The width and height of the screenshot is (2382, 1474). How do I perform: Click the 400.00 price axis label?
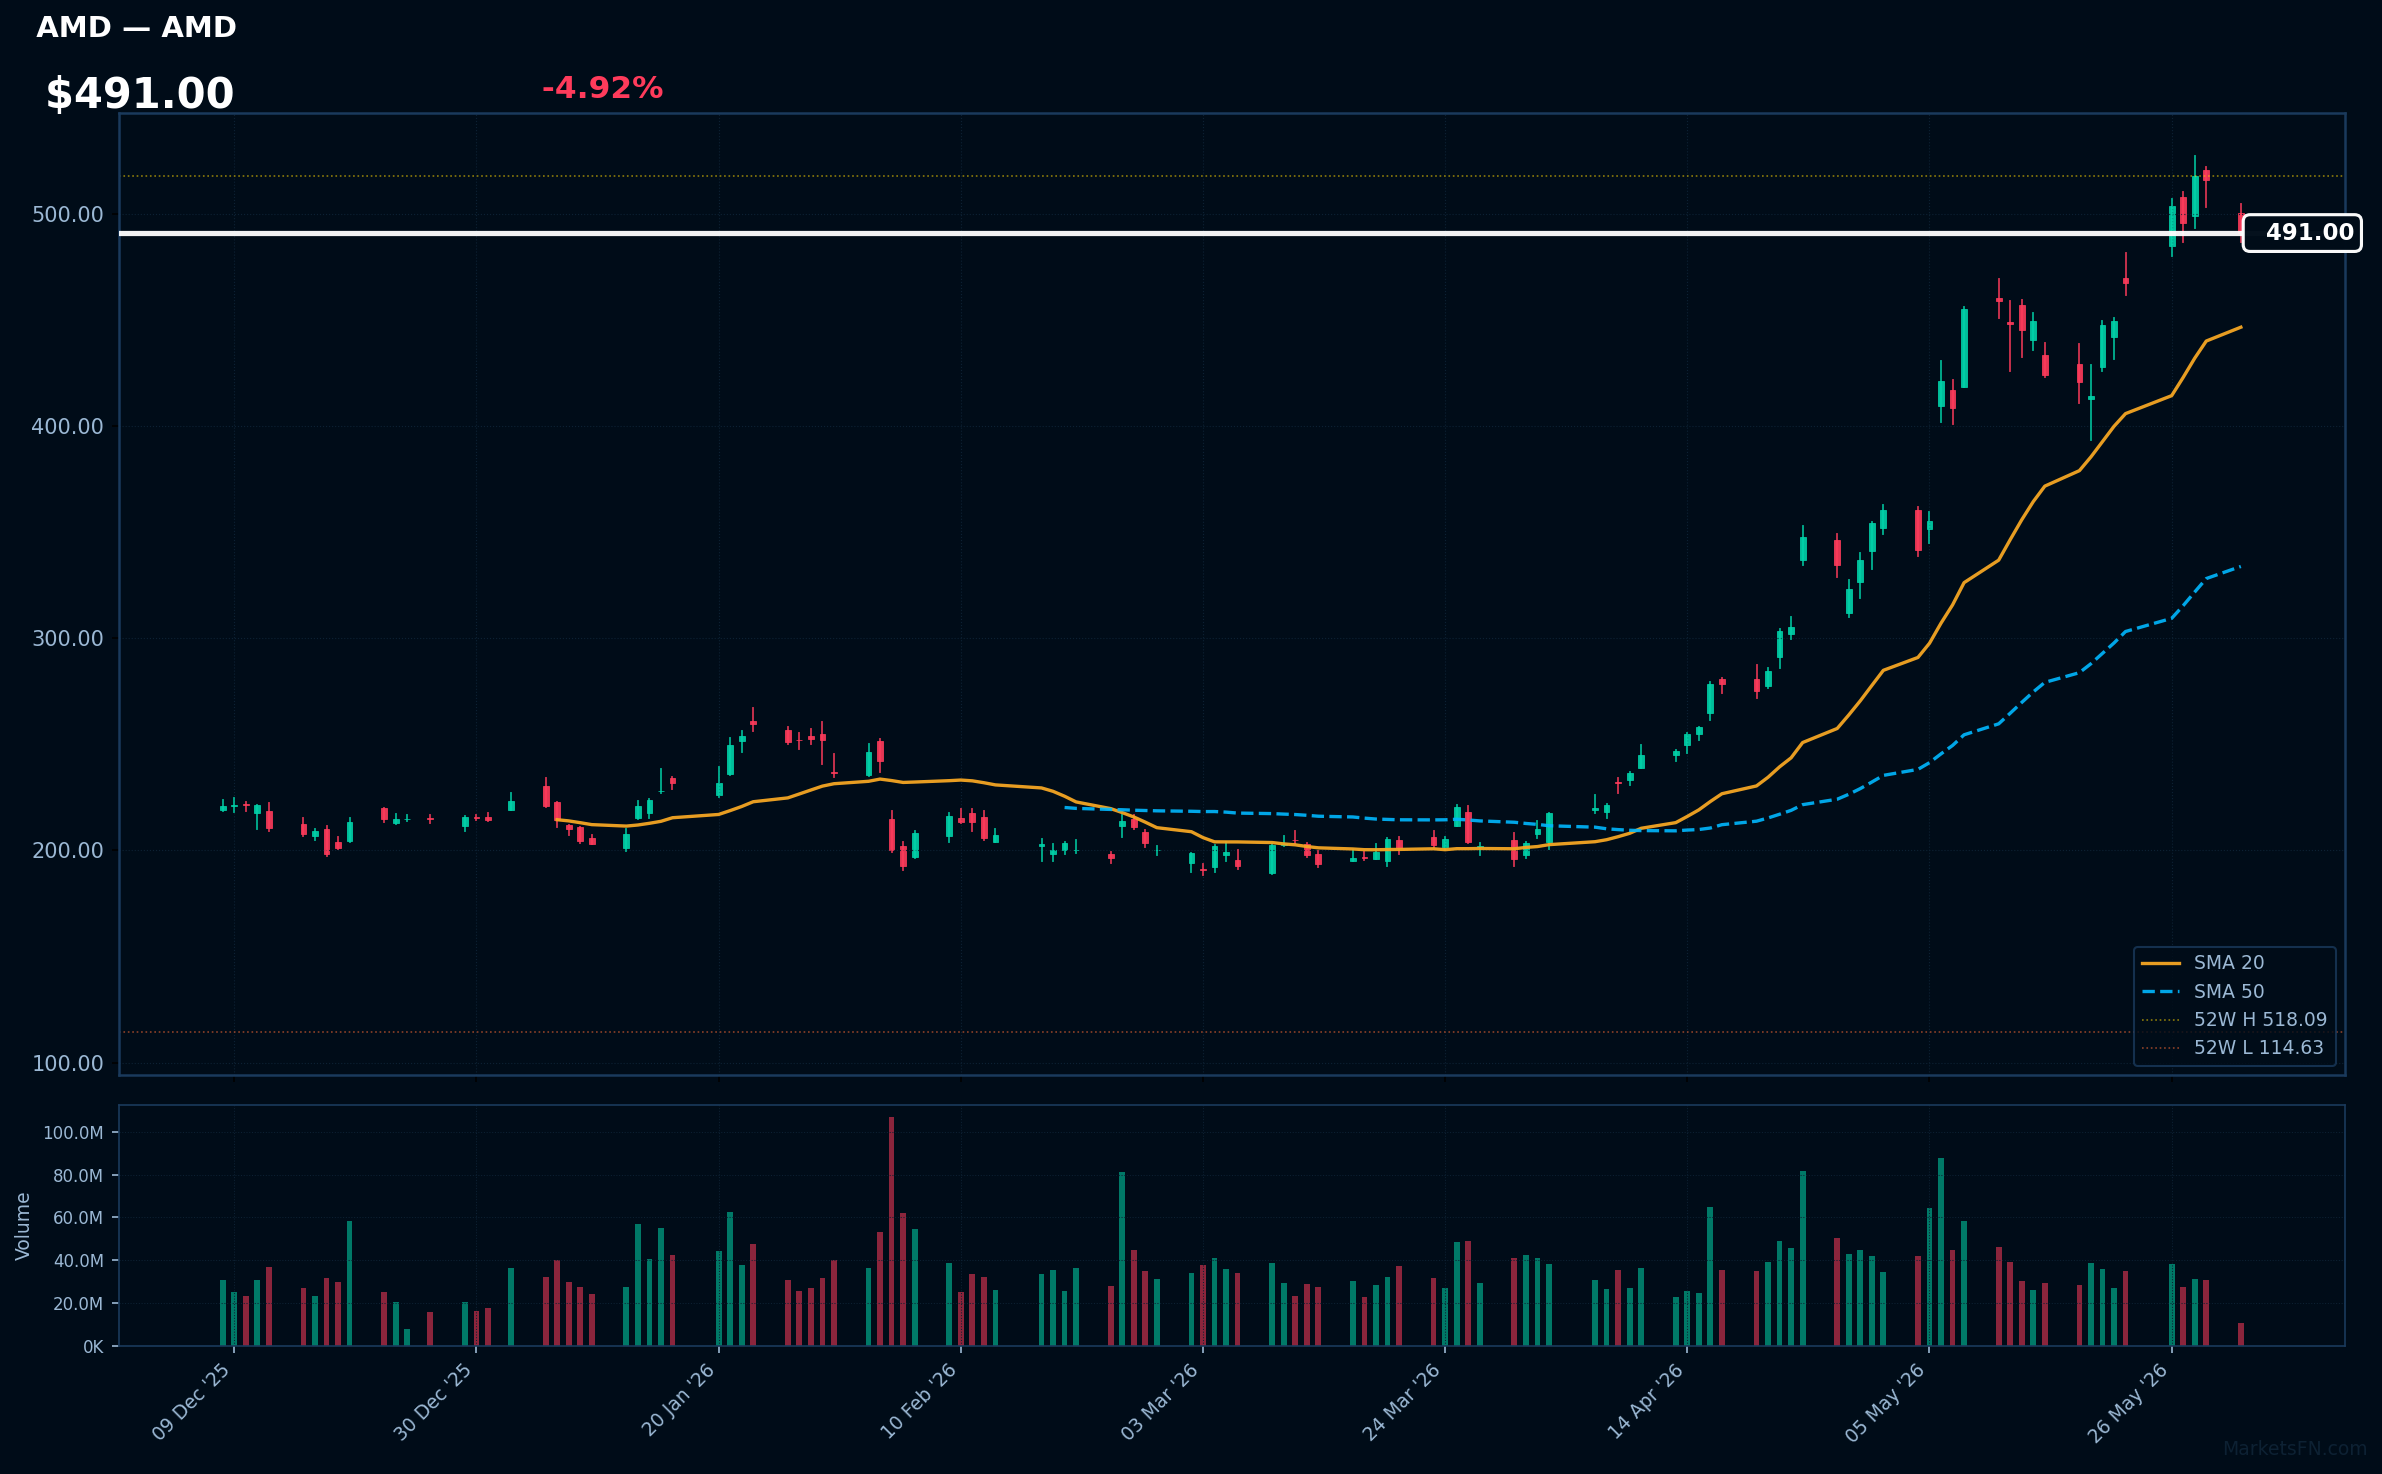(x=68, y=427)
